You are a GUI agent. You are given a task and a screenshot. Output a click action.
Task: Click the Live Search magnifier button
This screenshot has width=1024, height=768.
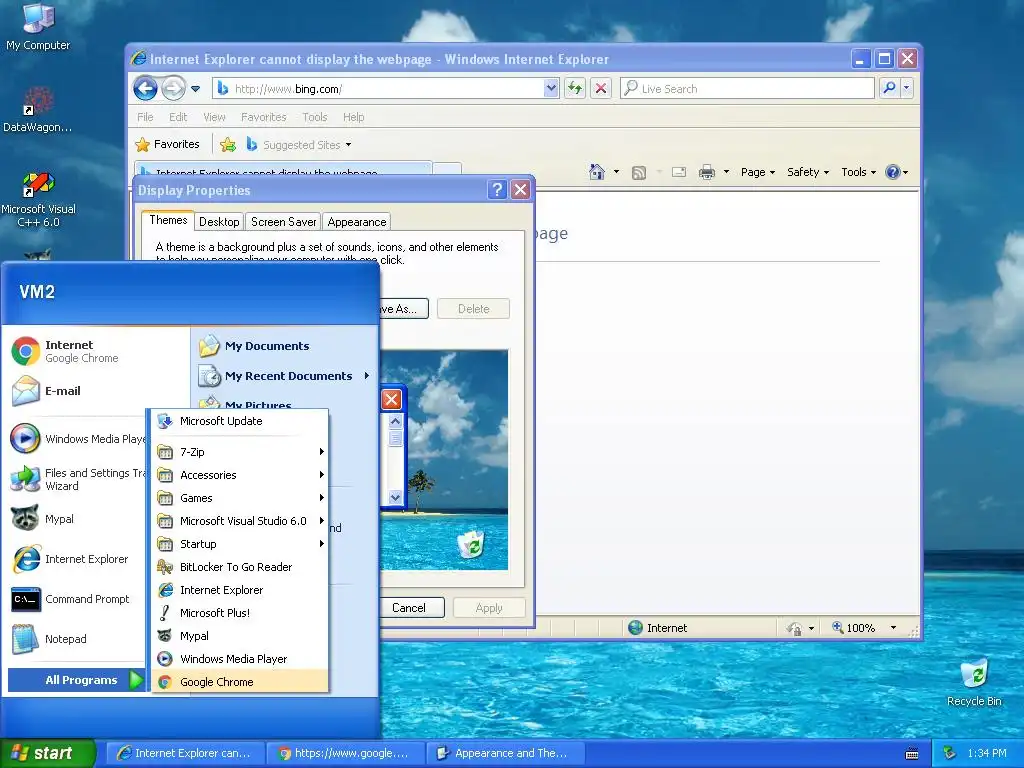[889, 88]
